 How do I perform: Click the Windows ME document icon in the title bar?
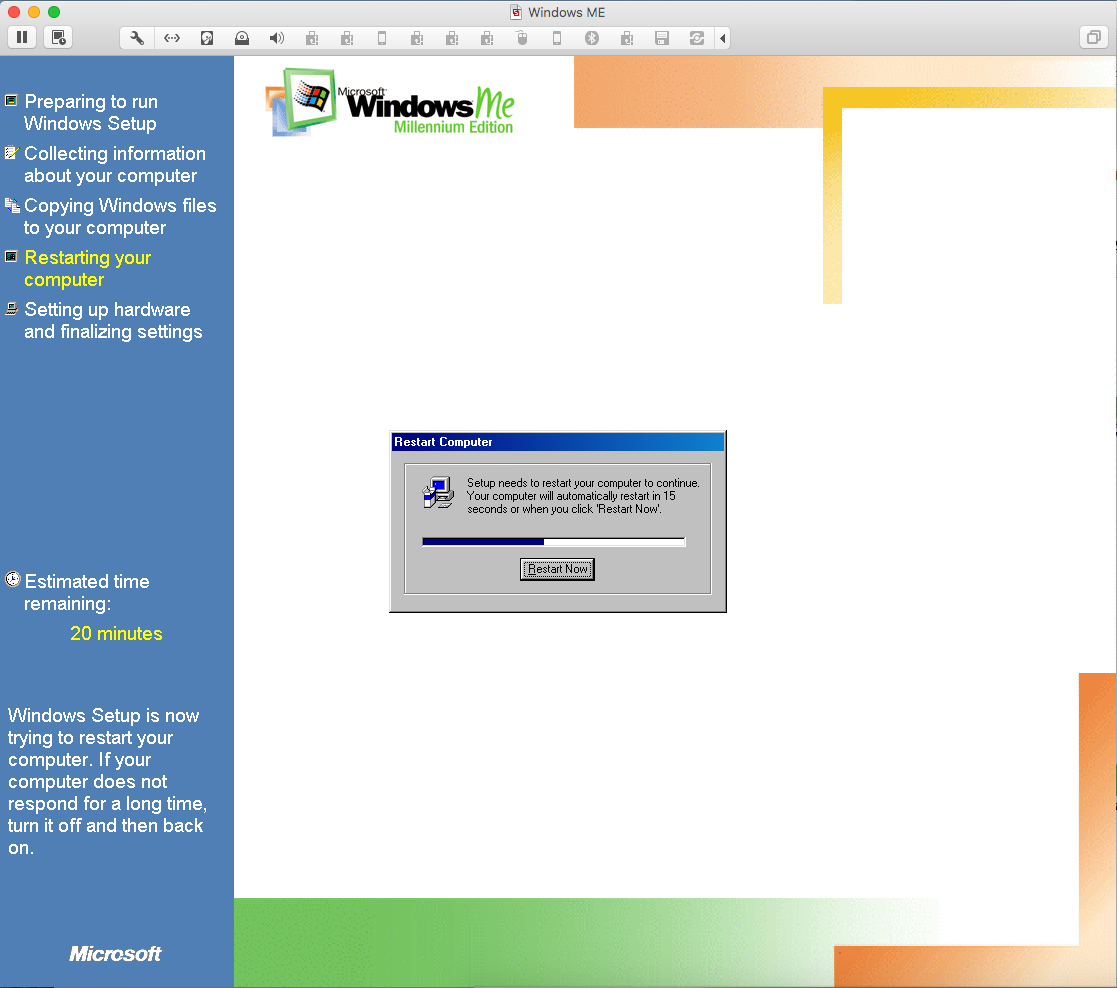516,12
